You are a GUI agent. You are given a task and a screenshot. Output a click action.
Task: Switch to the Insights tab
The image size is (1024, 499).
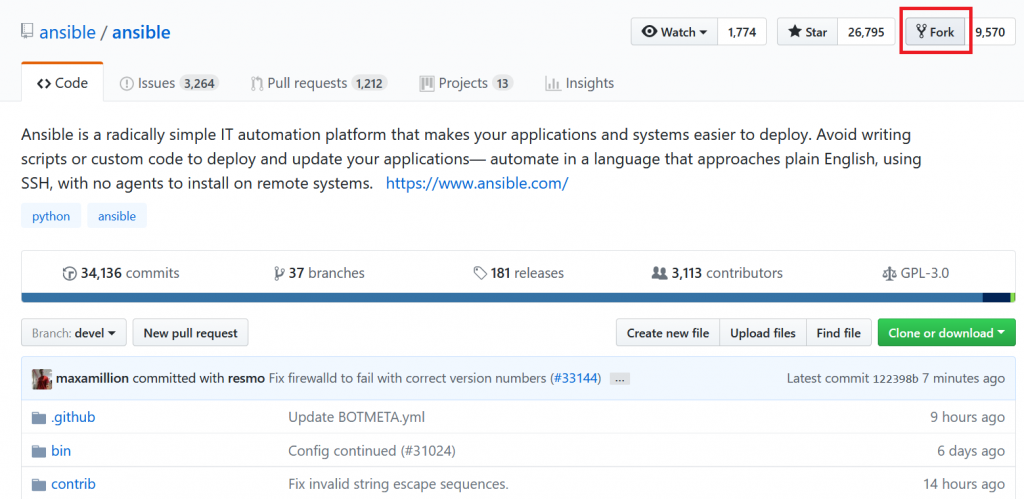coord(579,84)
